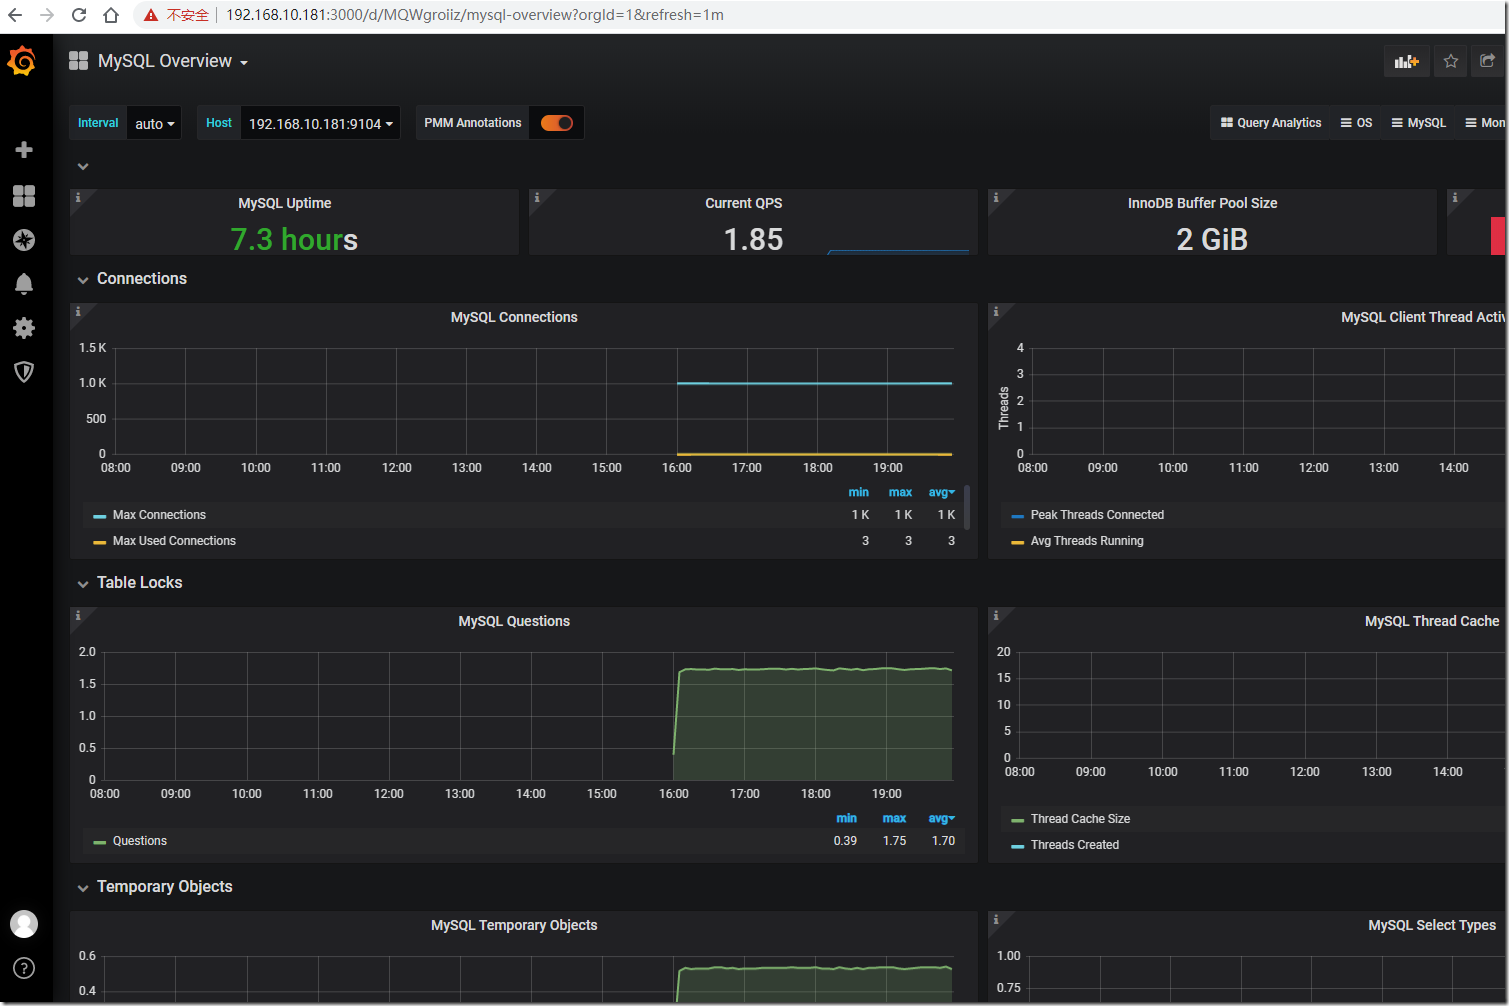Open the MySQL Uptime panel info icon
This screenshot has height=1006, width=1509.
pos(77,197)
